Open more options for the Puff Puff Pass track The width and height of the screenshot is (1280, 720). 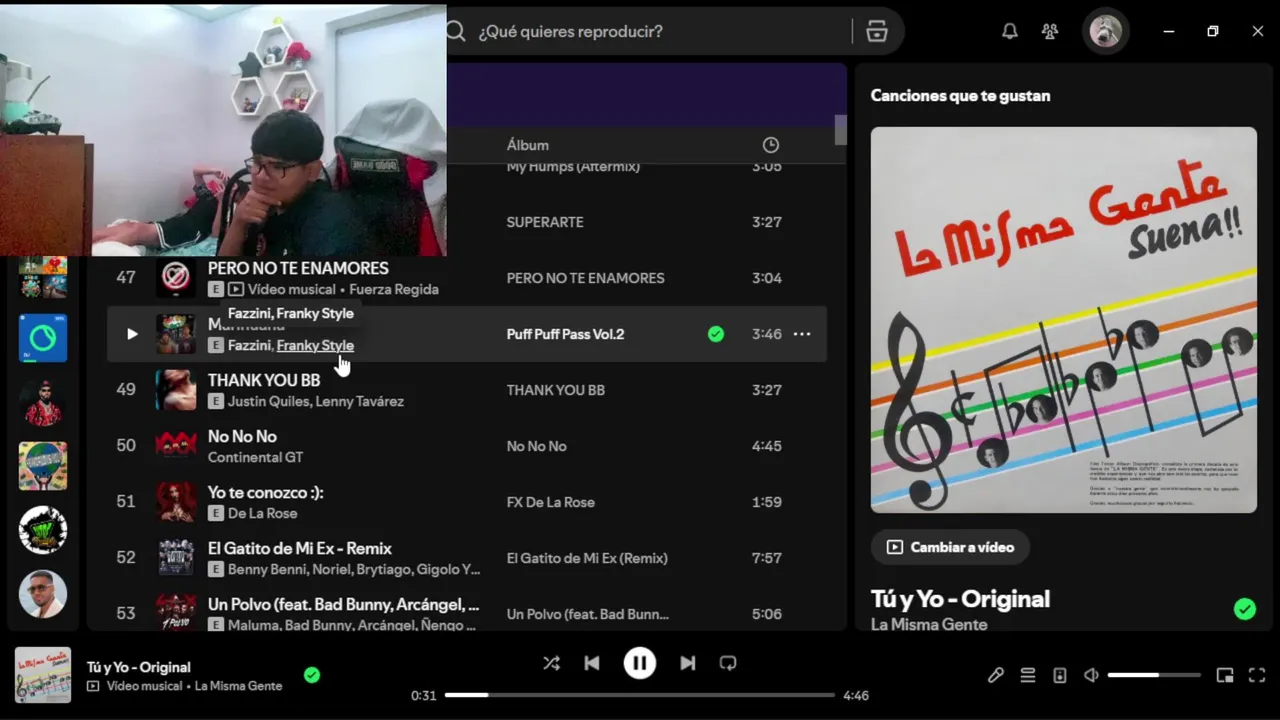click(802, 334)
